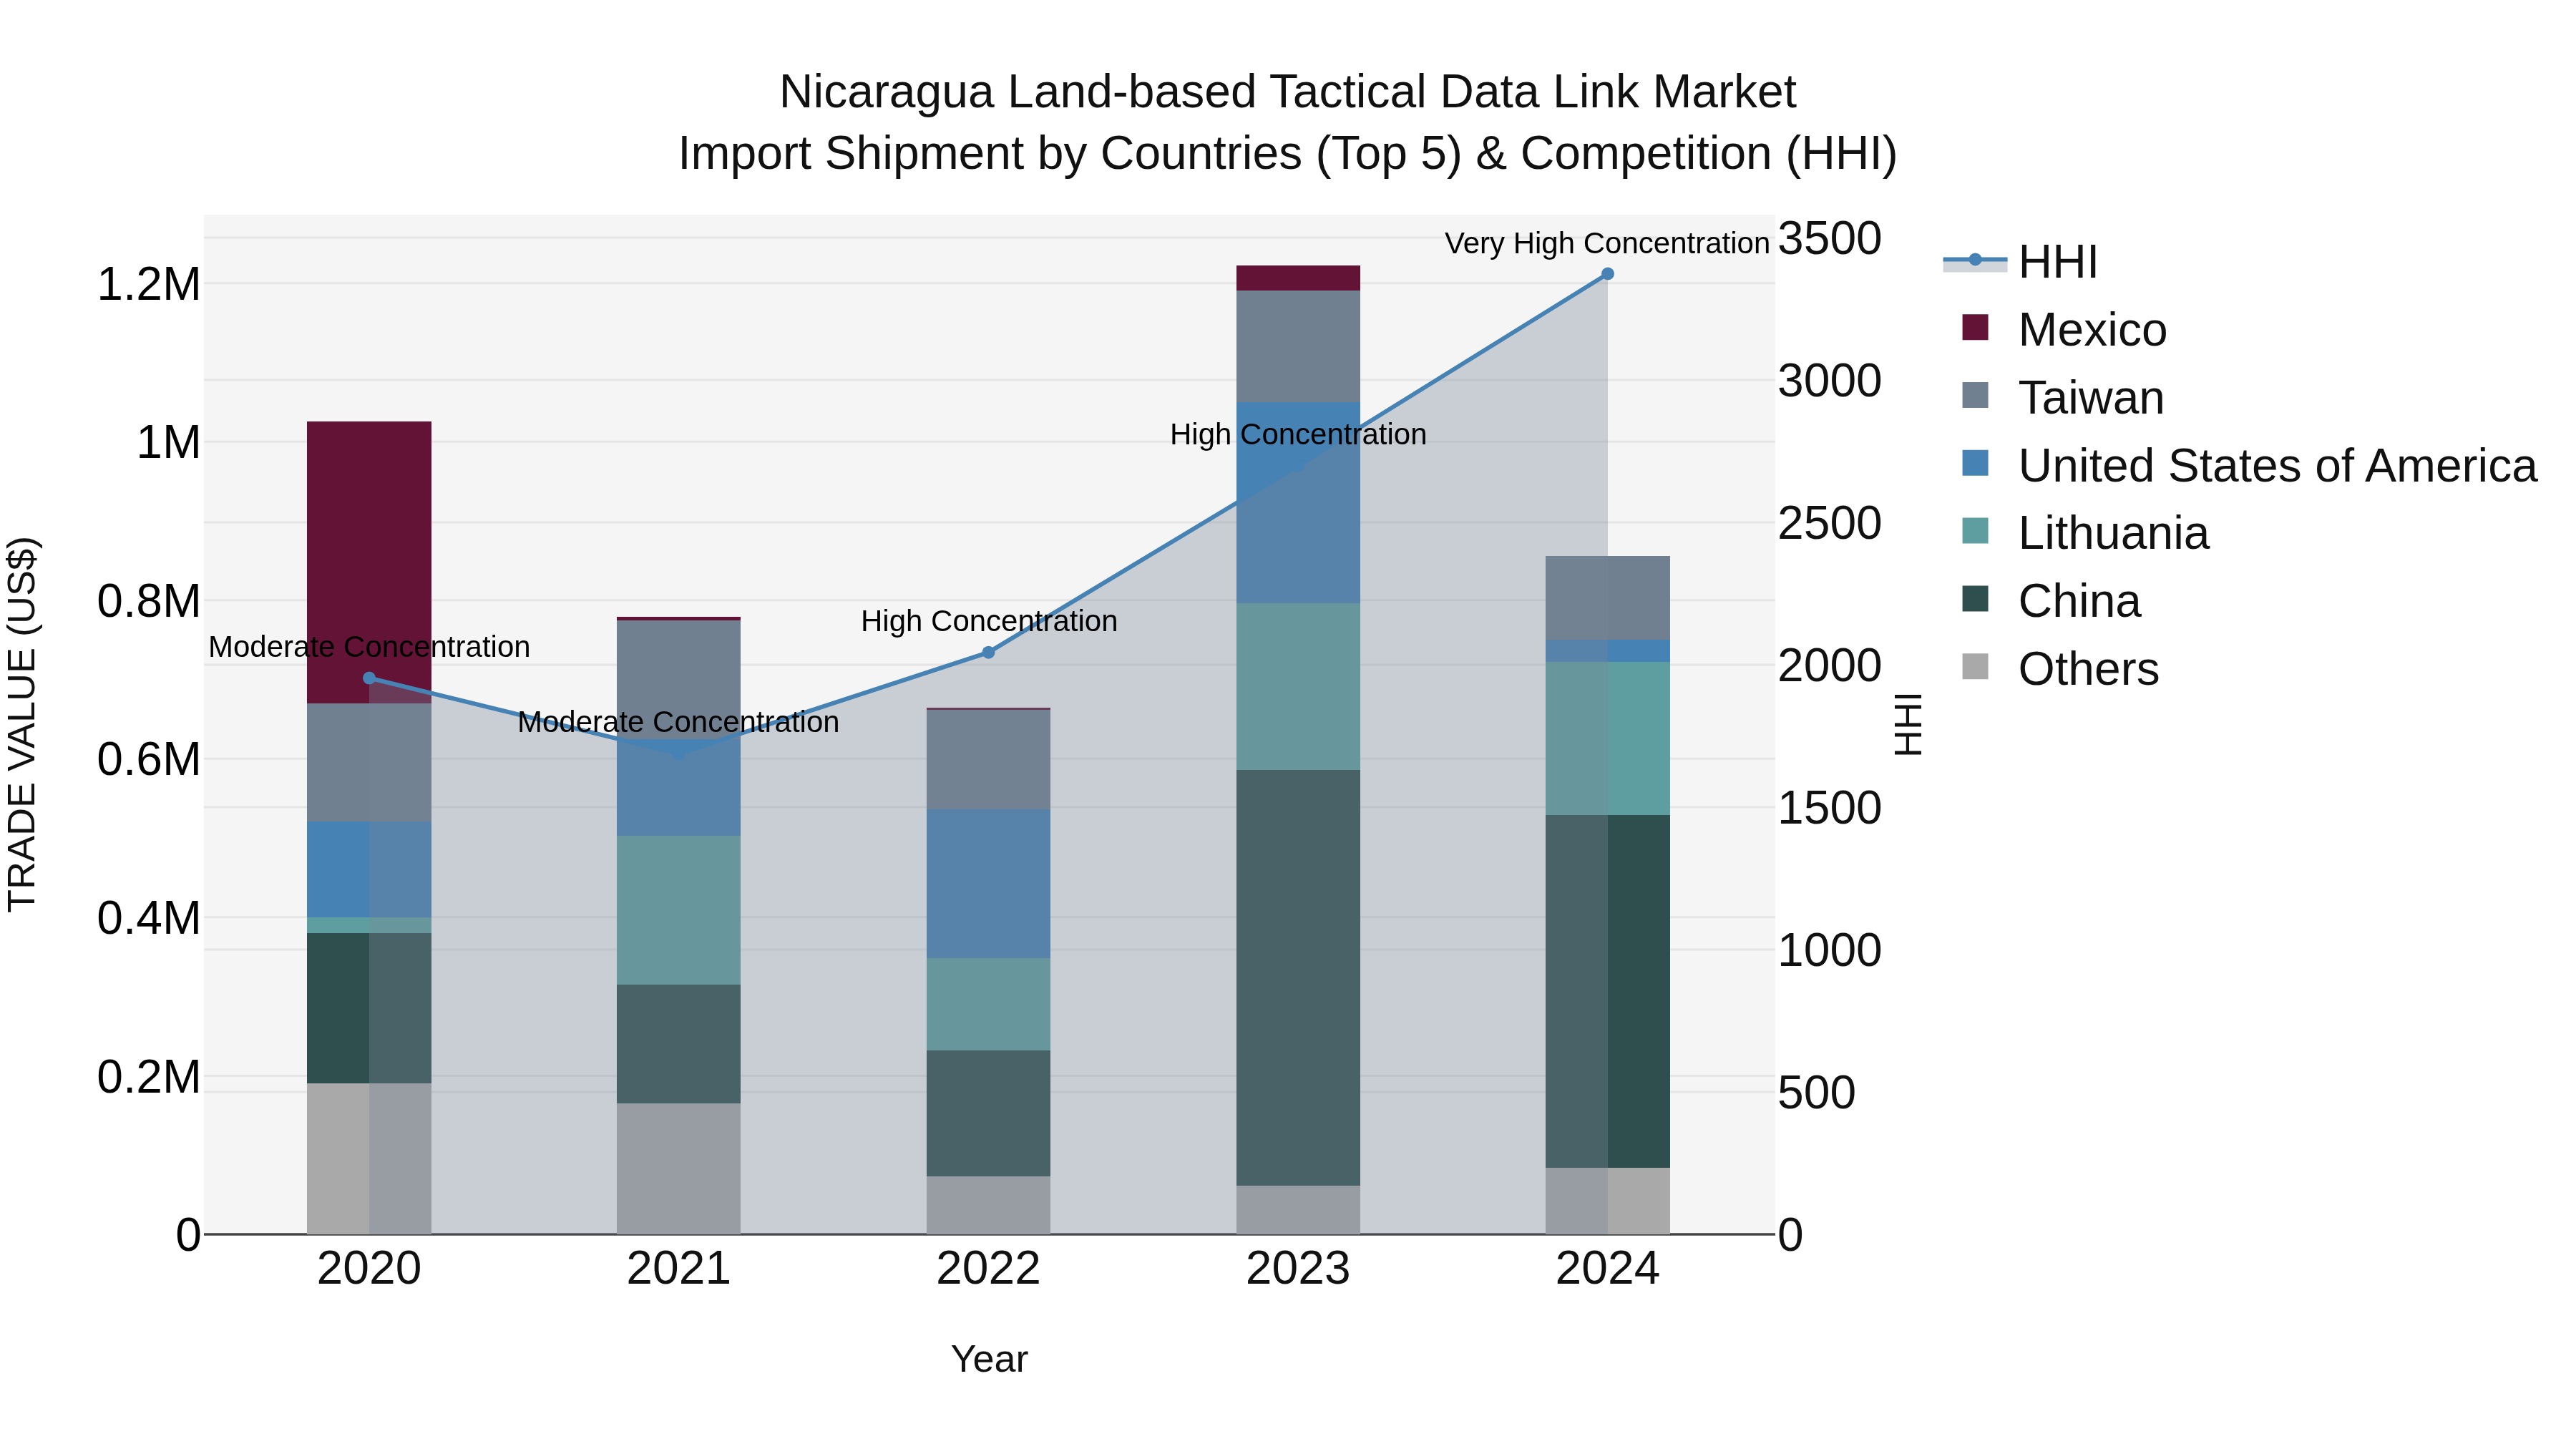This screenshot has height=1449, width=2576.
Task: Click the Lithuania bar segment in 2021
Action: point(679,910)
